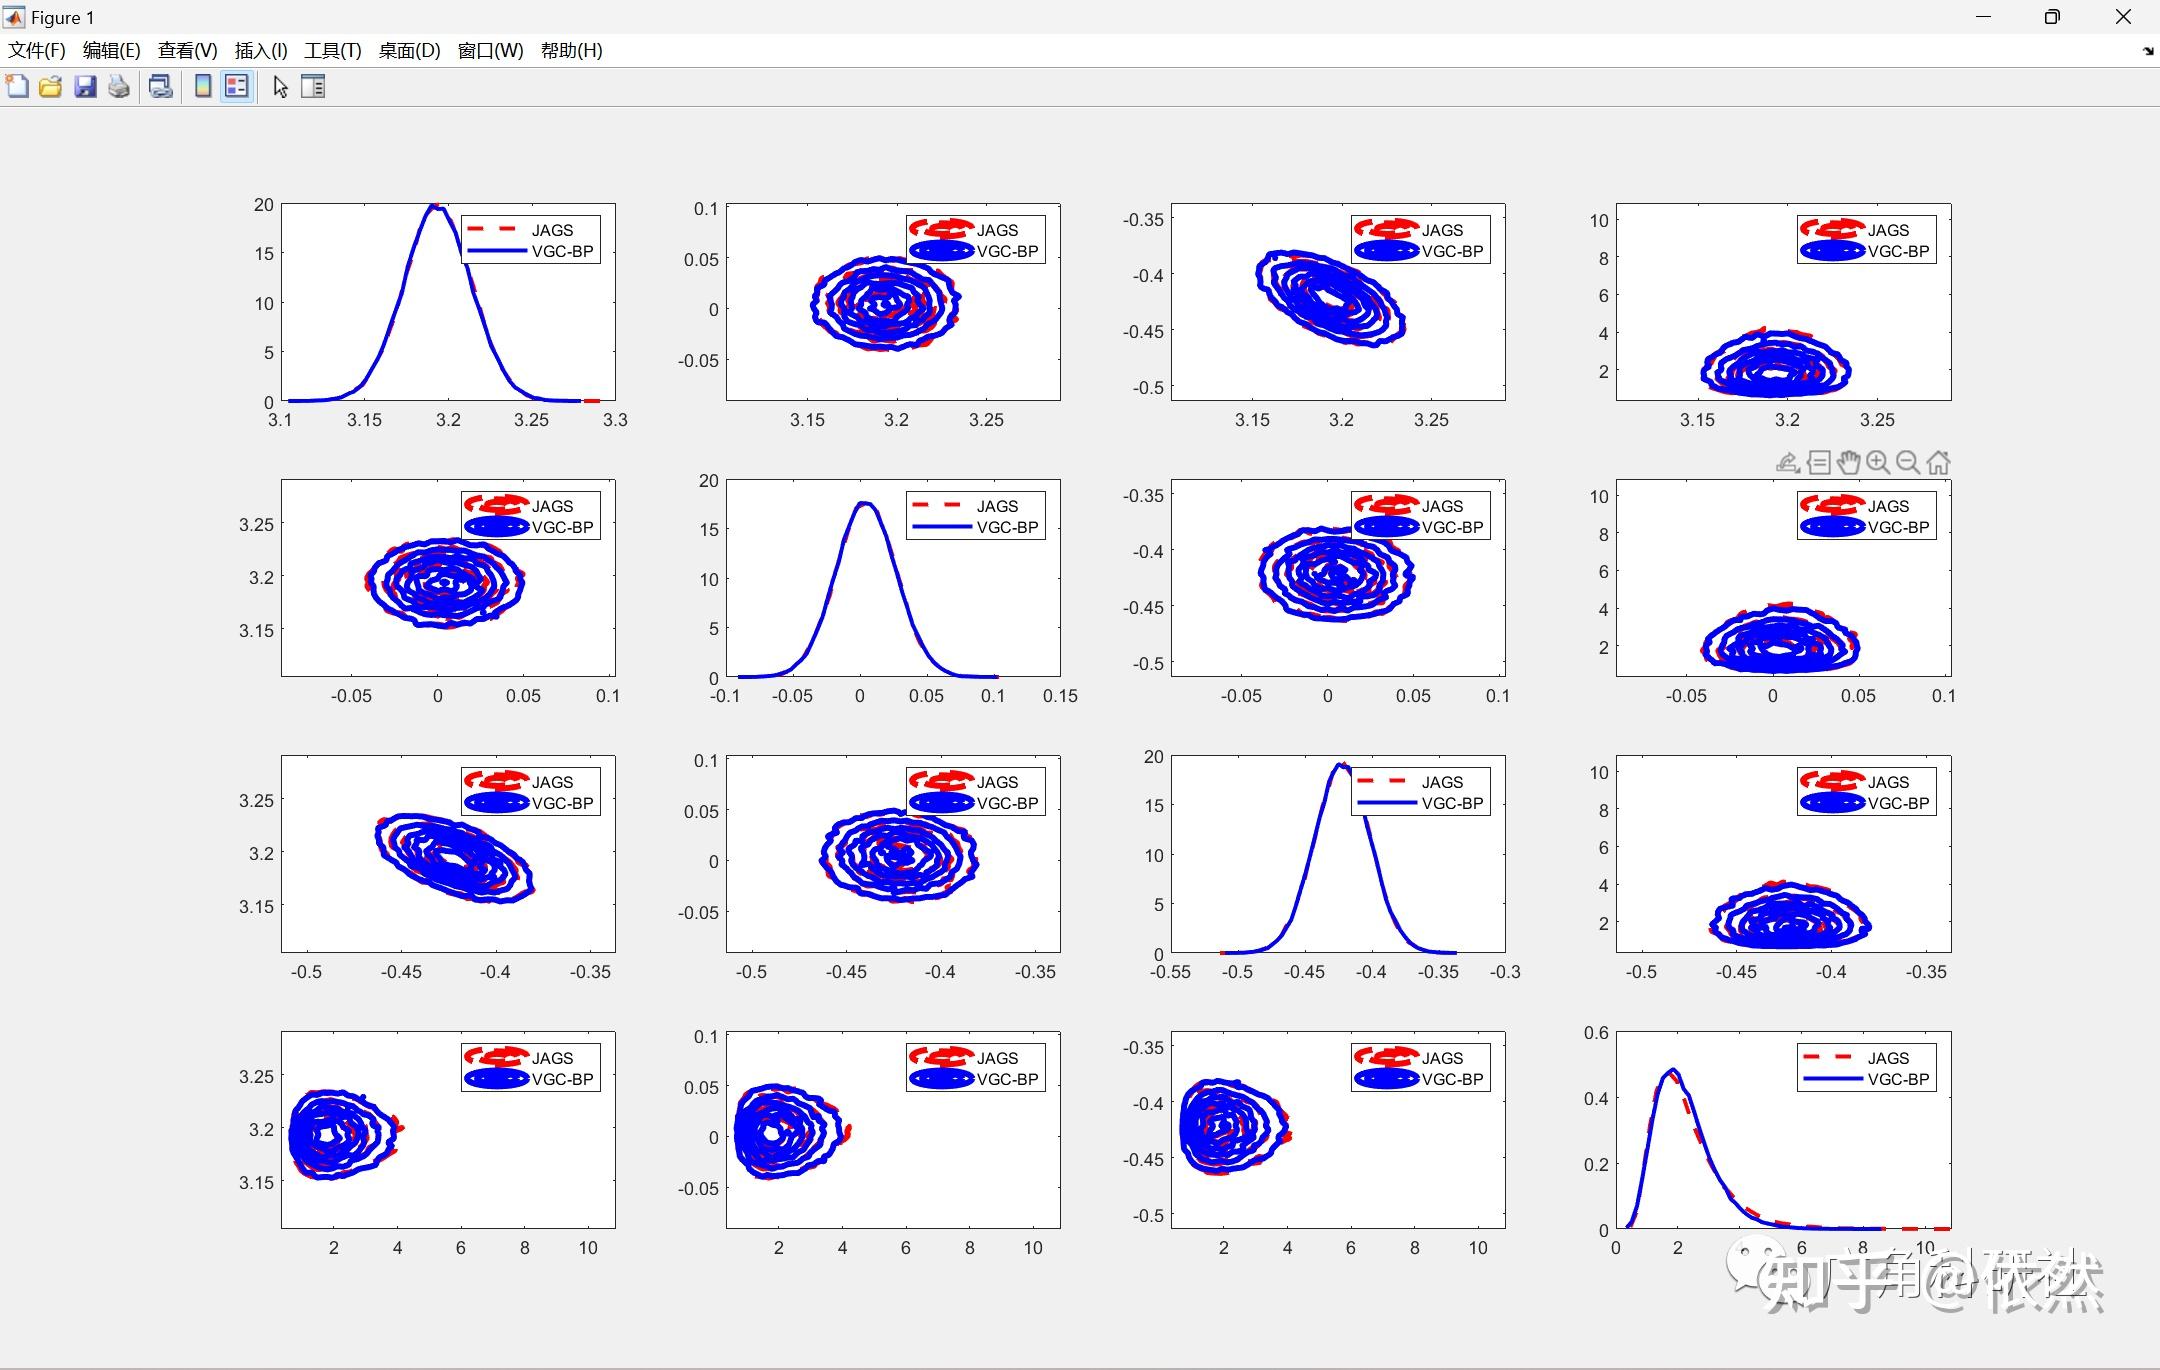Click the Open File folder icon

(x=51, y=87)
